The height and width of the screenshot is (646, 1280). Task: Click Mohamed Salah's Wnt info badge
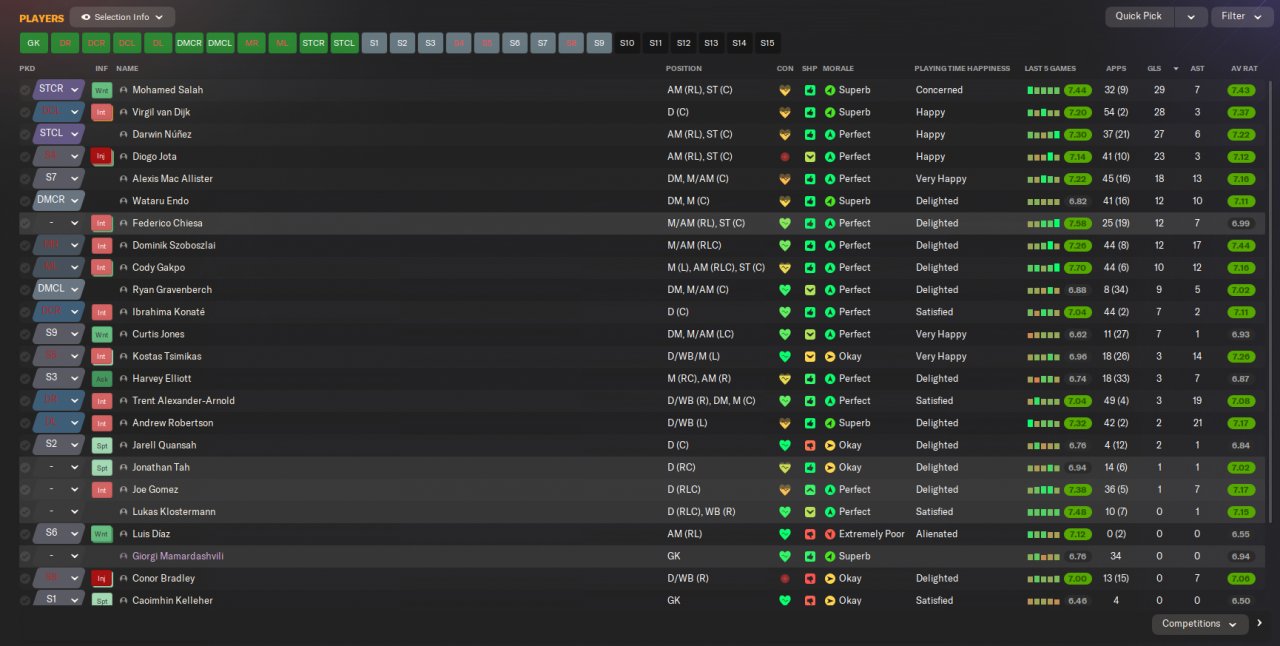pyautogui.click(x=101, y=90)
